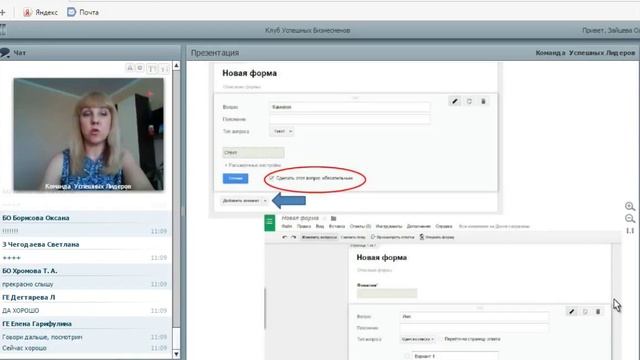Click question title field in lower form
The height and width of the screenshot is (360, 640).
click(x=474, y=316)
